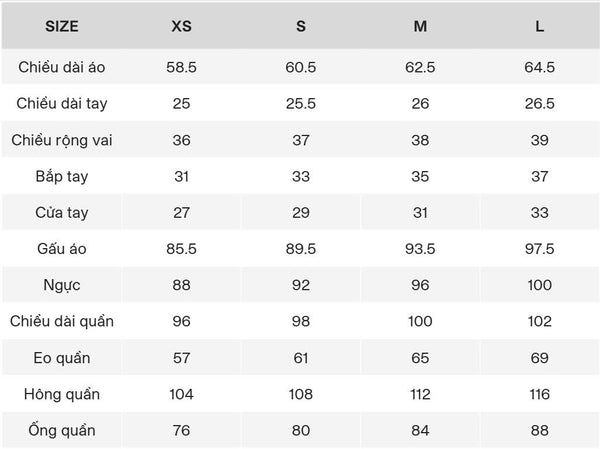Select the S size column header
600x449 pixels.
[x=301, y=26]
